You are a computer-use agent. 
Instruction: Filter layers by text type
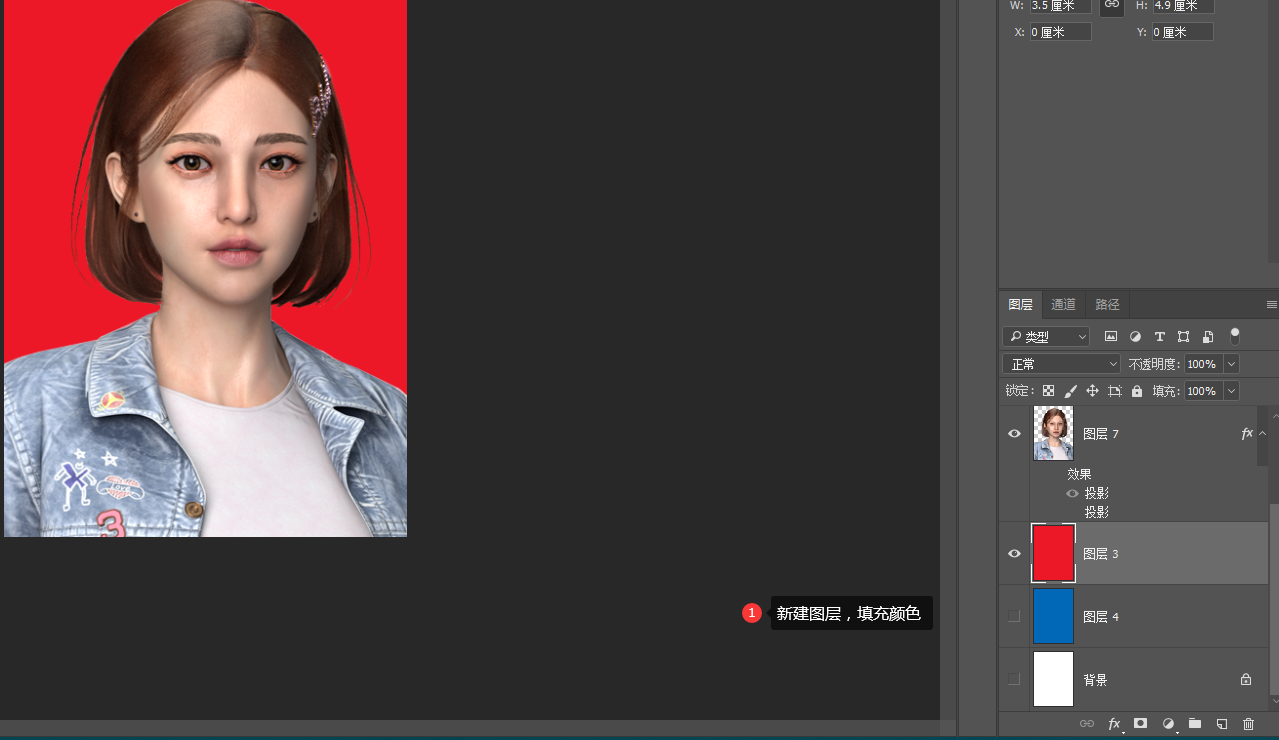pos(1159,337)
